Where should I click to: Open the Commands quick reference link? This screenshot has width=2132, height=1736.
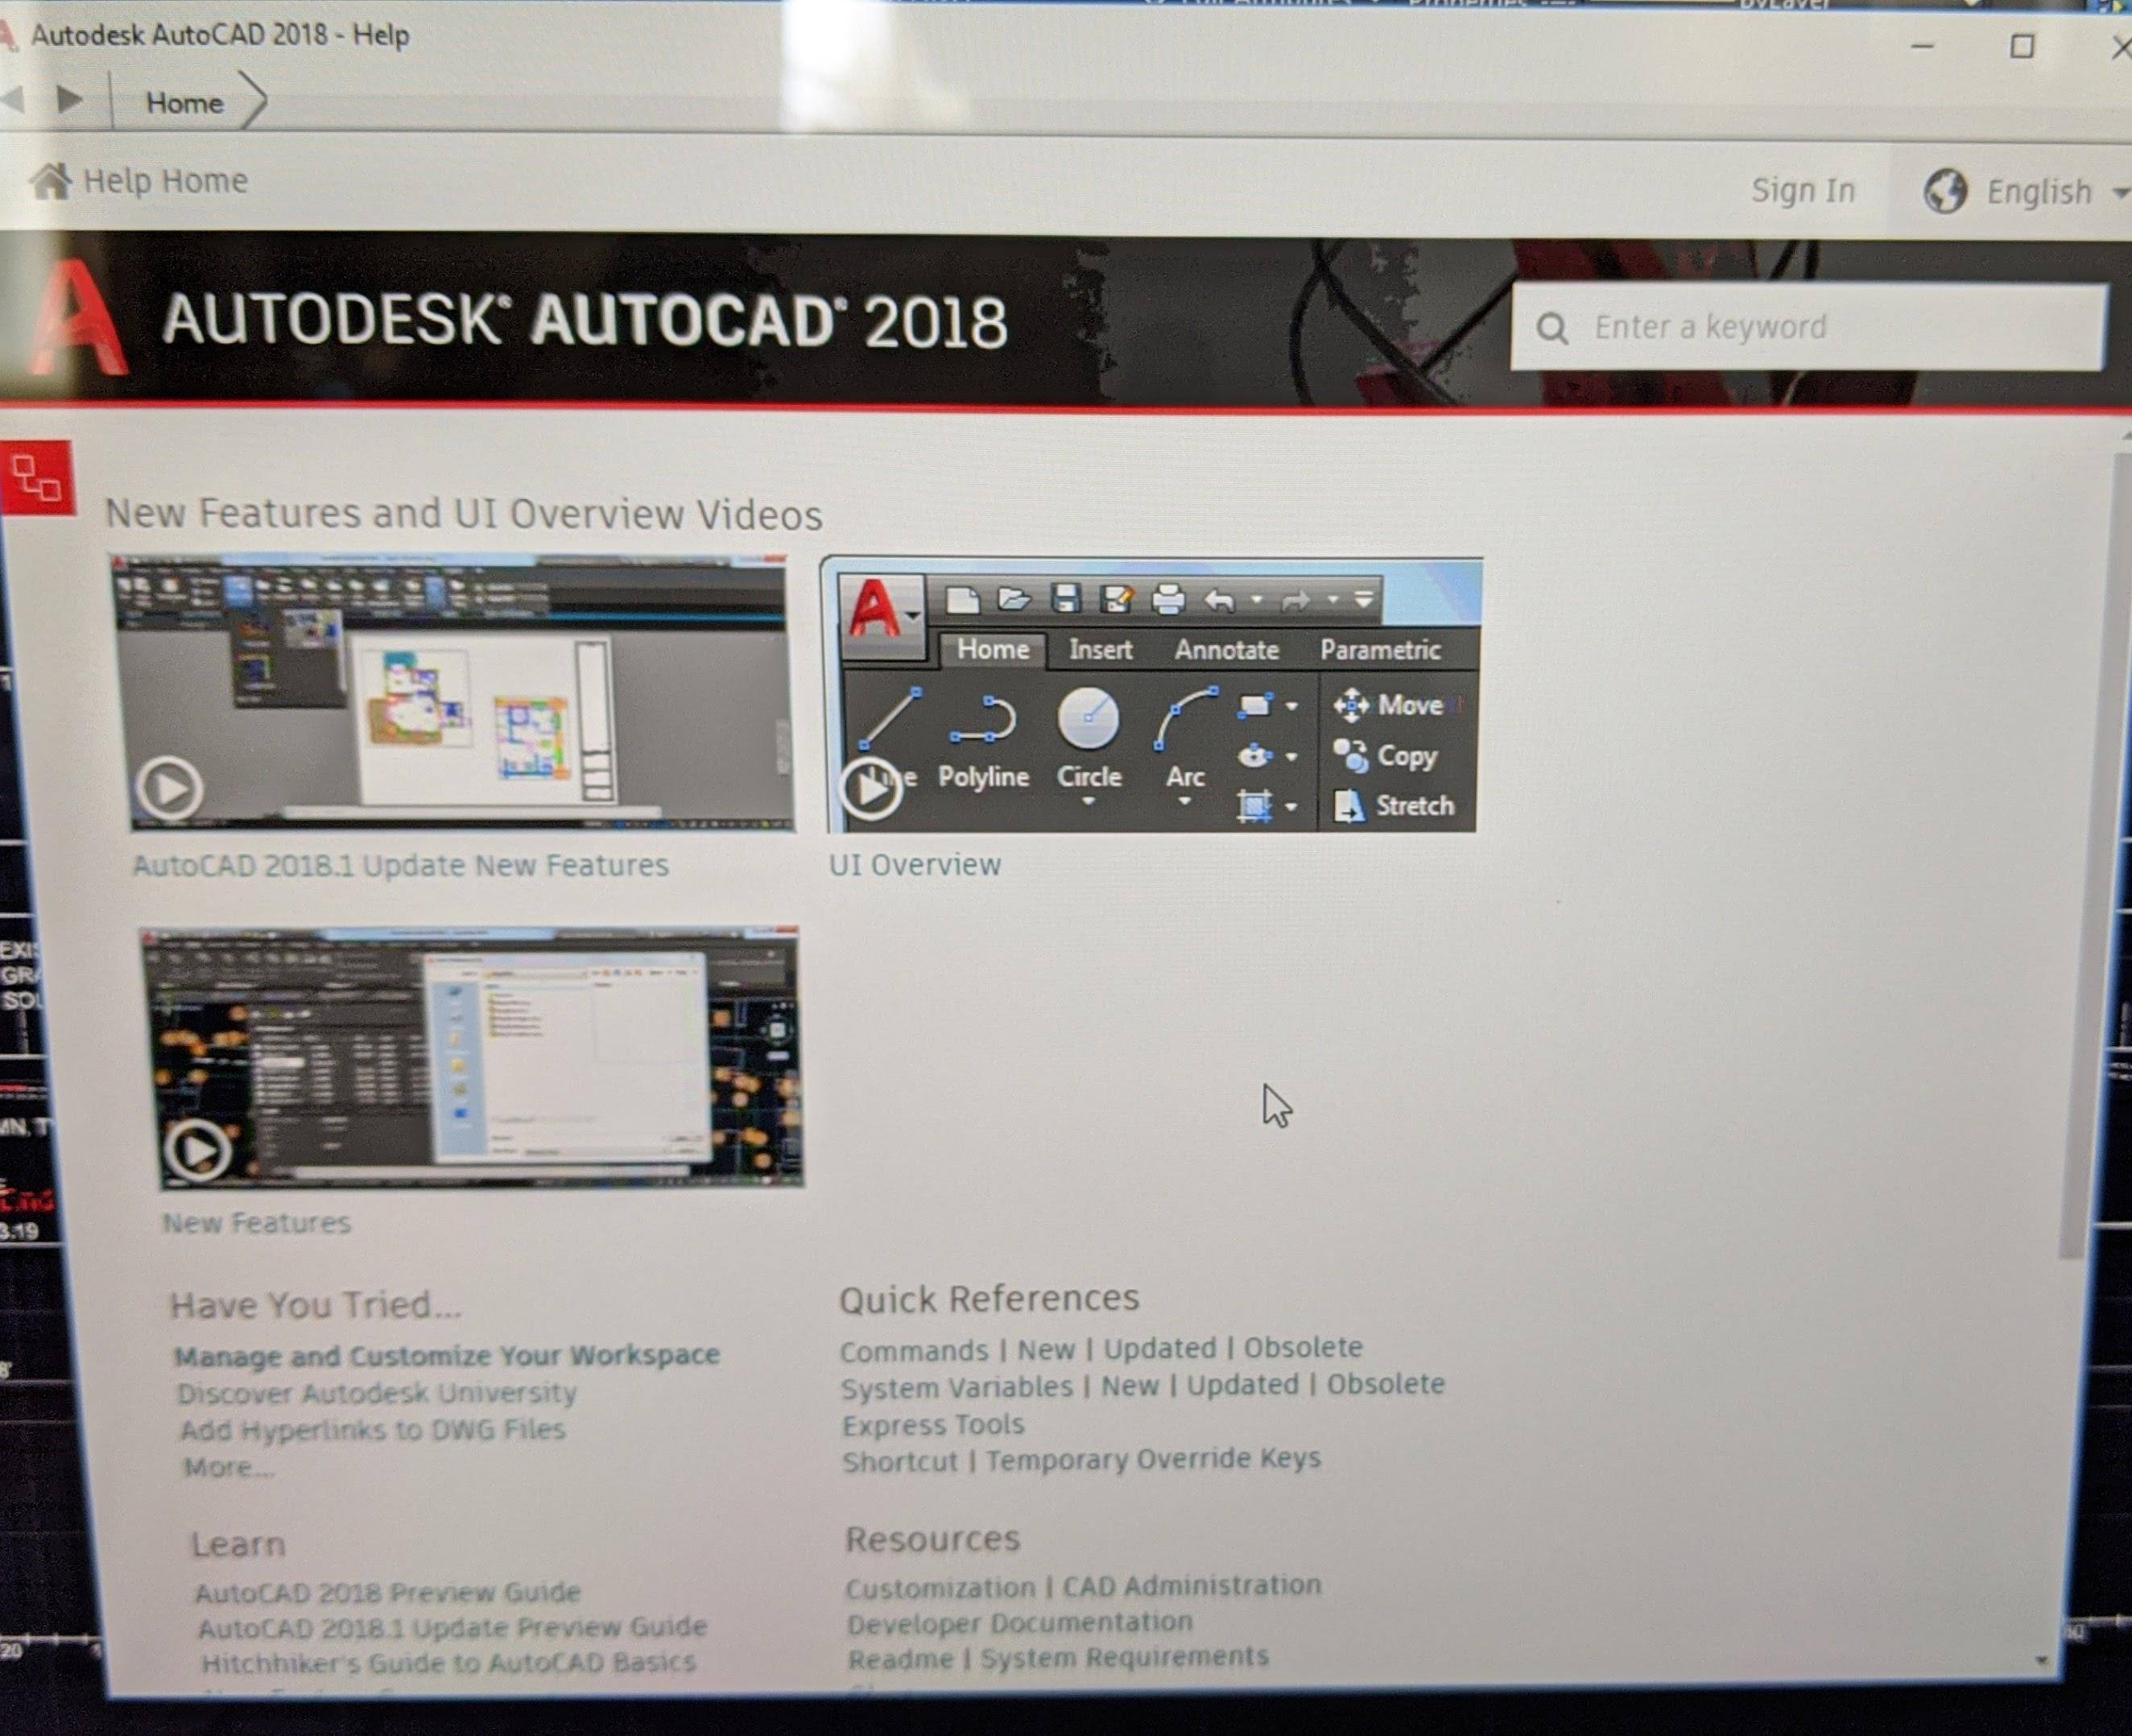(913, 1351)
